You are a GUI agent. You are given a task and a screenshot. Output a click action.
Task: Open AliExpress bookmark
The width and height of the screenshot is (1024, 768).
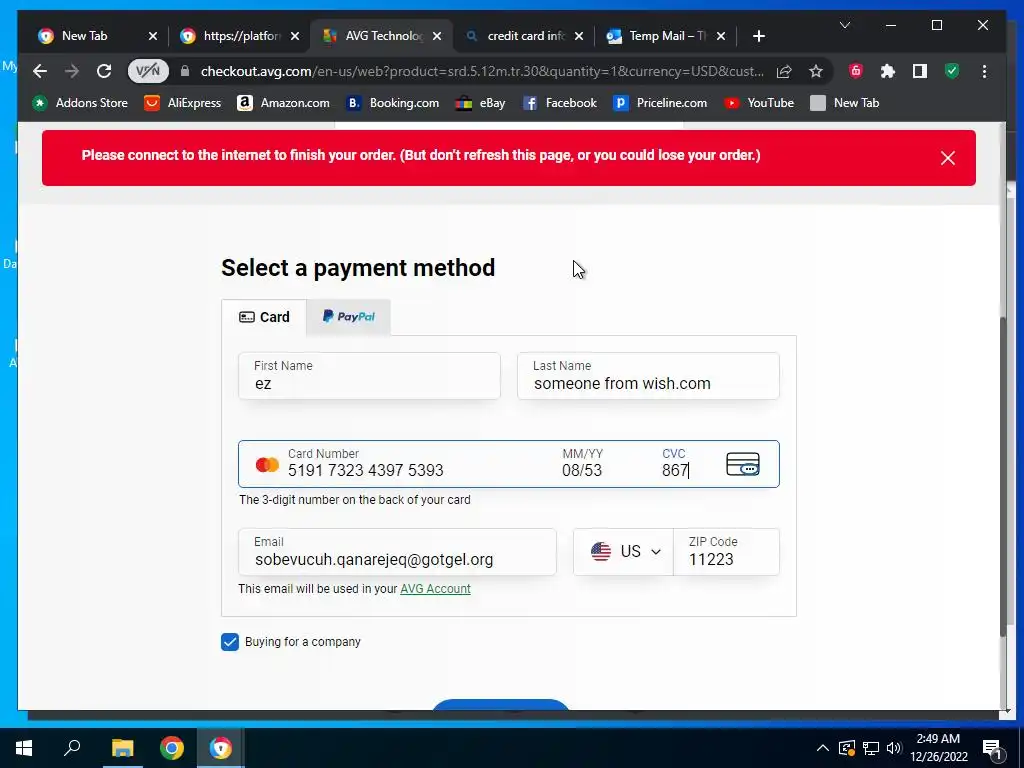(183, 103)
